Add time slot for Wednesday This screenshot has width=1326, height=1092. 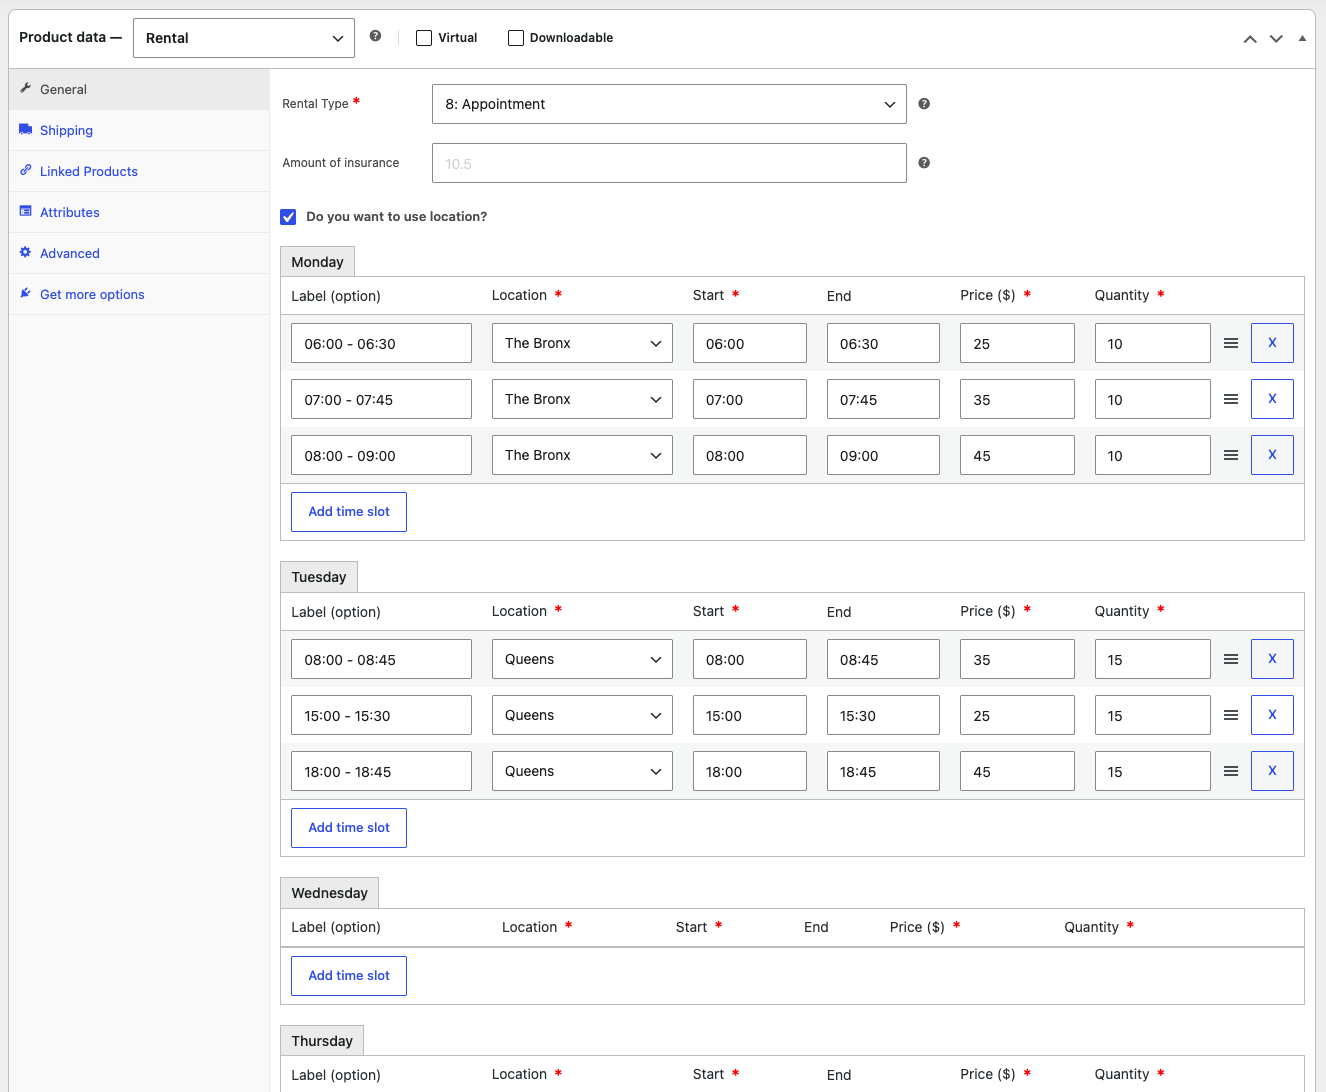(x=349, y=976)
